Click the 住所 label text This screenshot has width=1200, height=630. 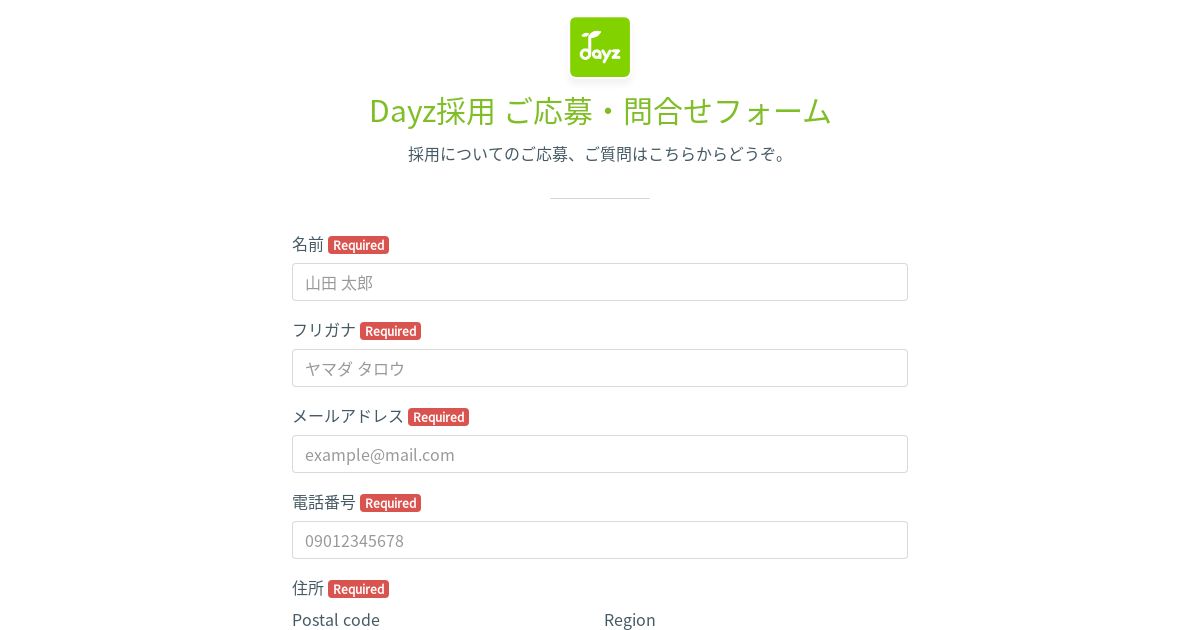pyautogui.click(x=308, y=588)
